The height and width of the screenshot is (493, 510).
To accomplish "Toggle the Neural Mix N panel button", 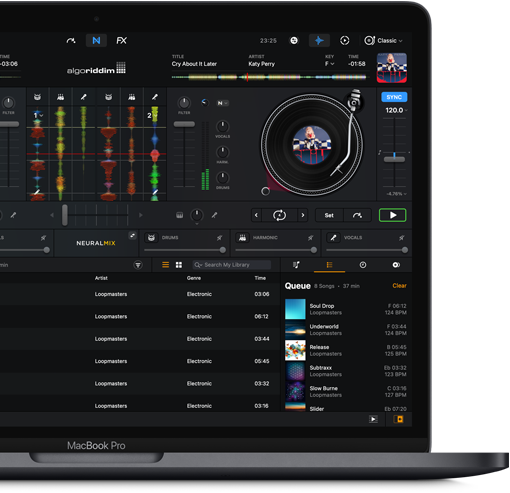I will click(x=96, y=41).
